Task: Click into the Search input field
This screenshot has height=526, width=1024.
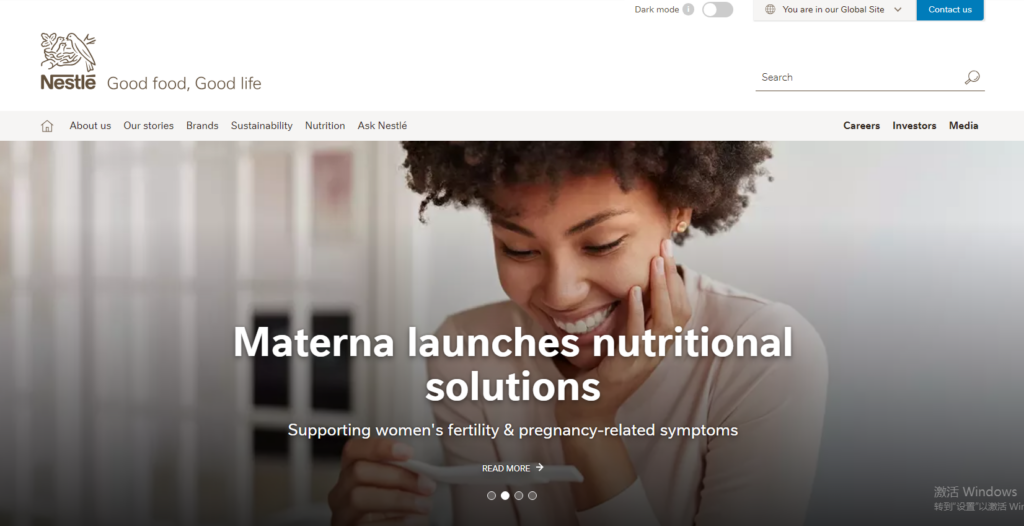Action: click(x=859, y=77)
